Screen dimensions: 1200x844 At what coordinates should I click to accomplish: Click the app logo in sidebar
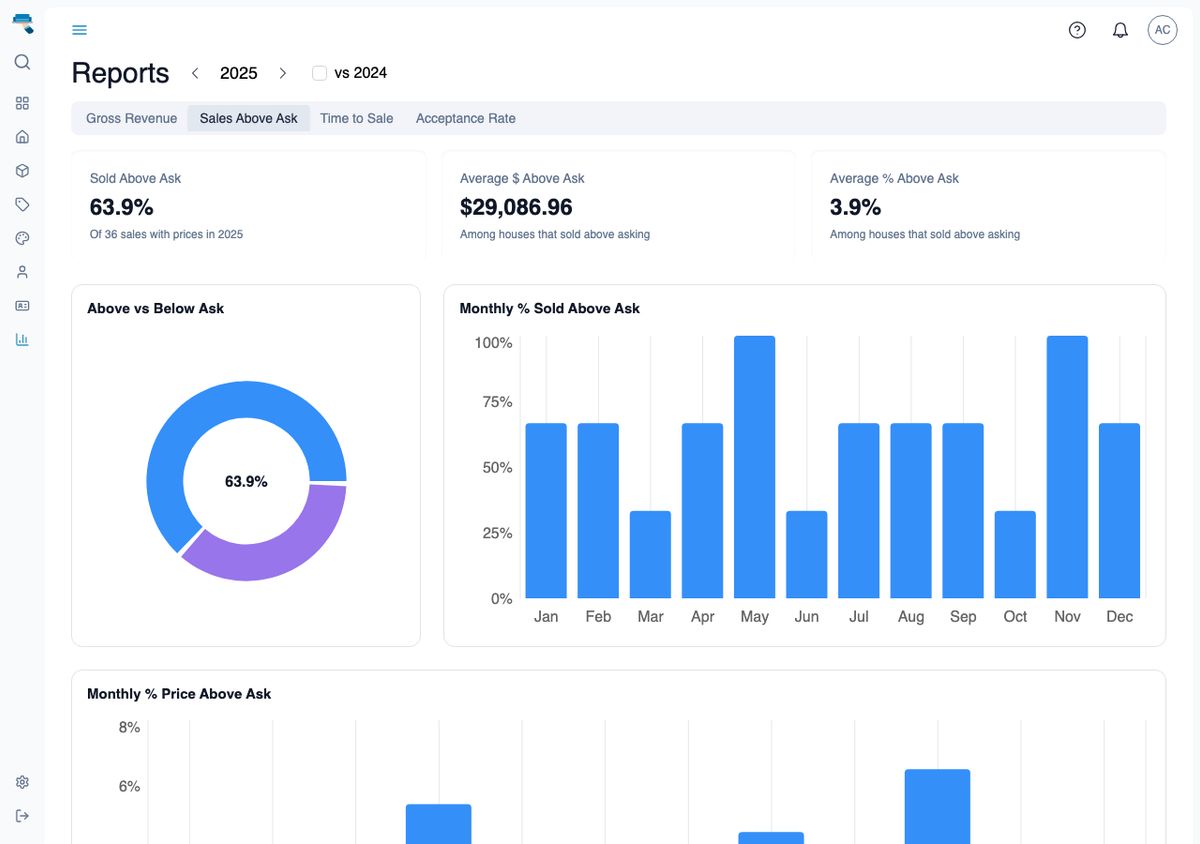click(x=22, y=23)
